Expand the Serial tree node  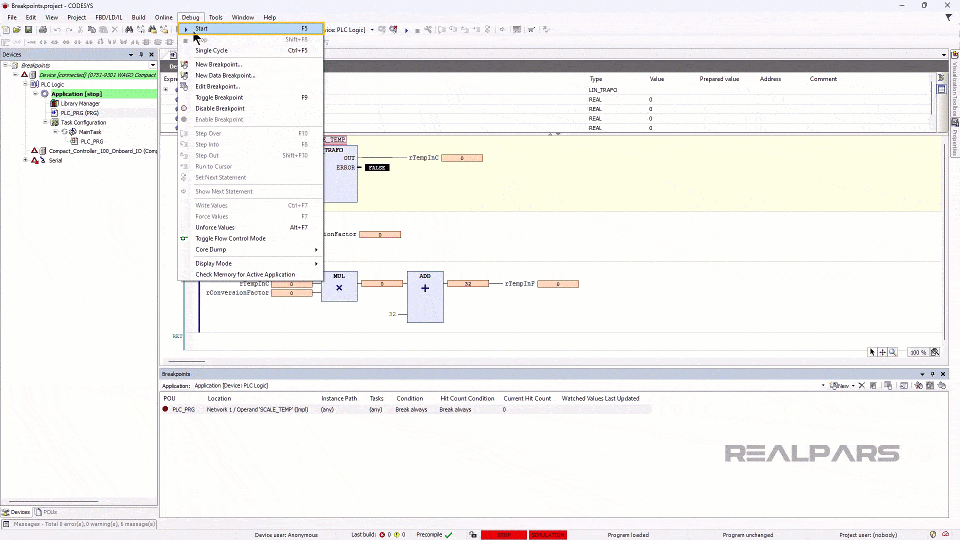[x=25, y=160]
